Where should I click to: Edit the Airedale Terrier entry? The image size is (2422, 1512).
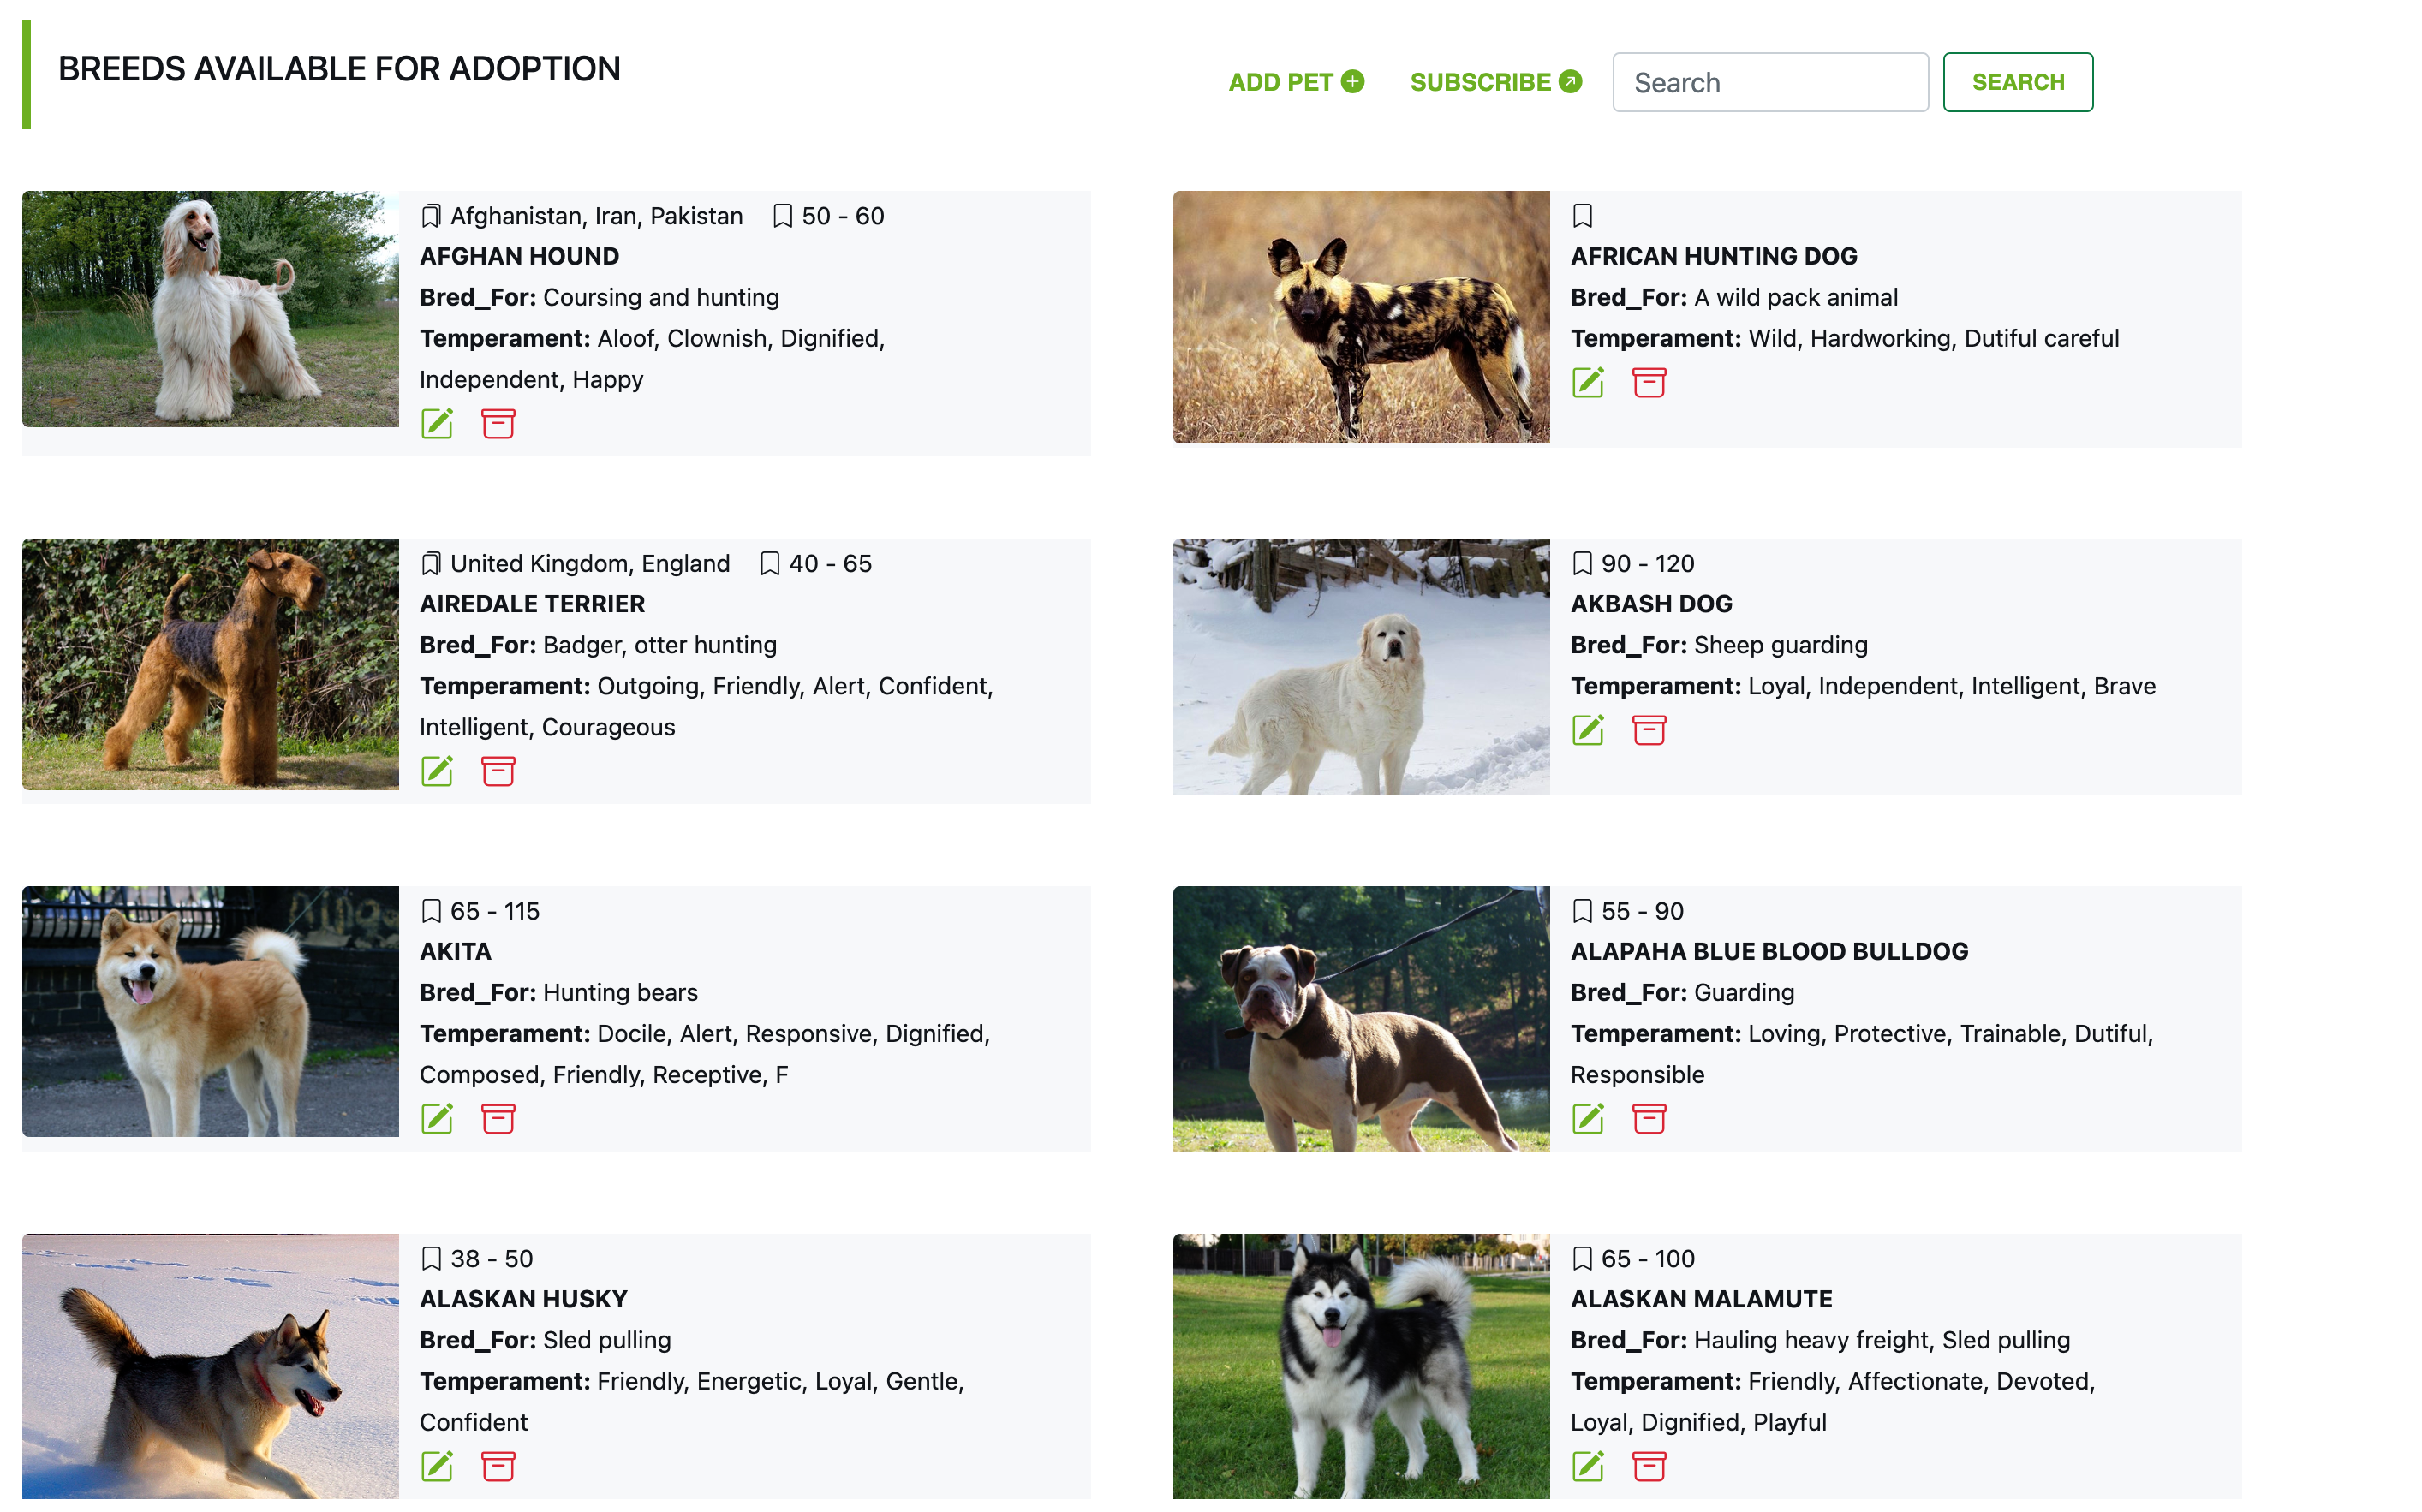coord(437,771)
